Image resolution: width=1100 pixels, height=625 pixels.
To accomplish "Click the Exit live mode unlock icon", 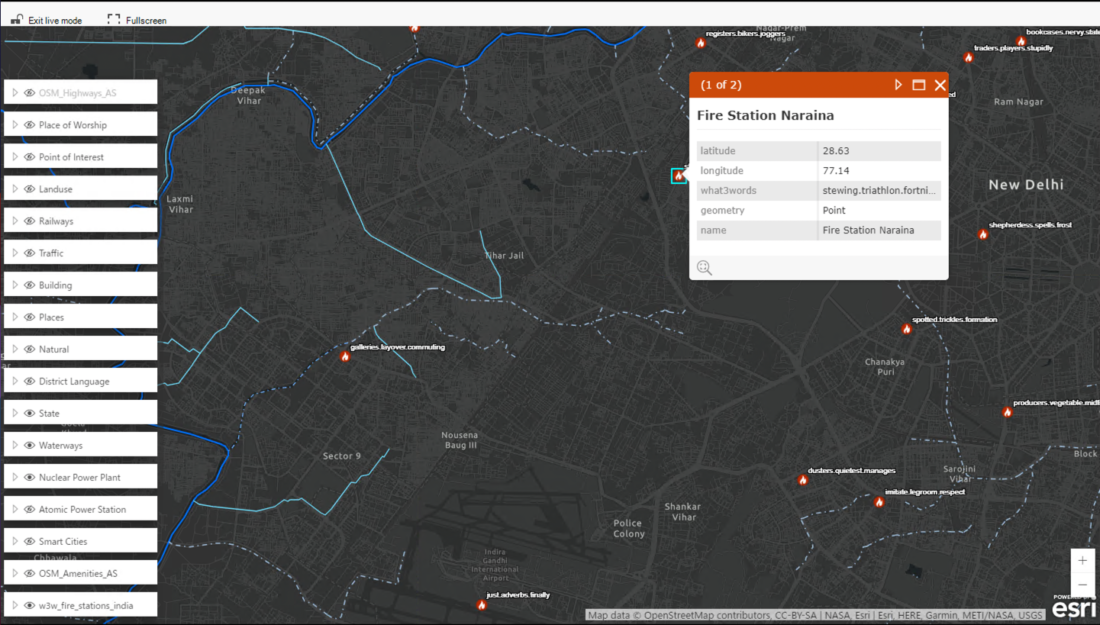I will point(16,20).
